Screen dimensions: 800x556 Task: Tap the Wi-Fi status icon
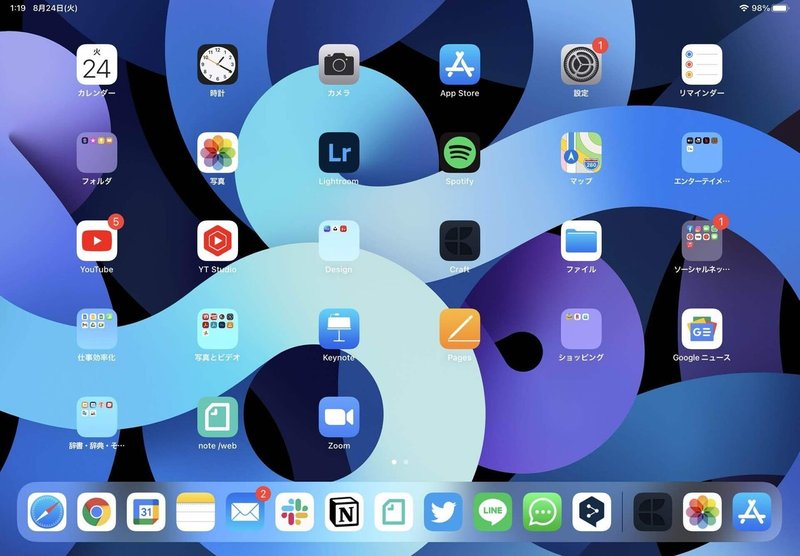743,8
